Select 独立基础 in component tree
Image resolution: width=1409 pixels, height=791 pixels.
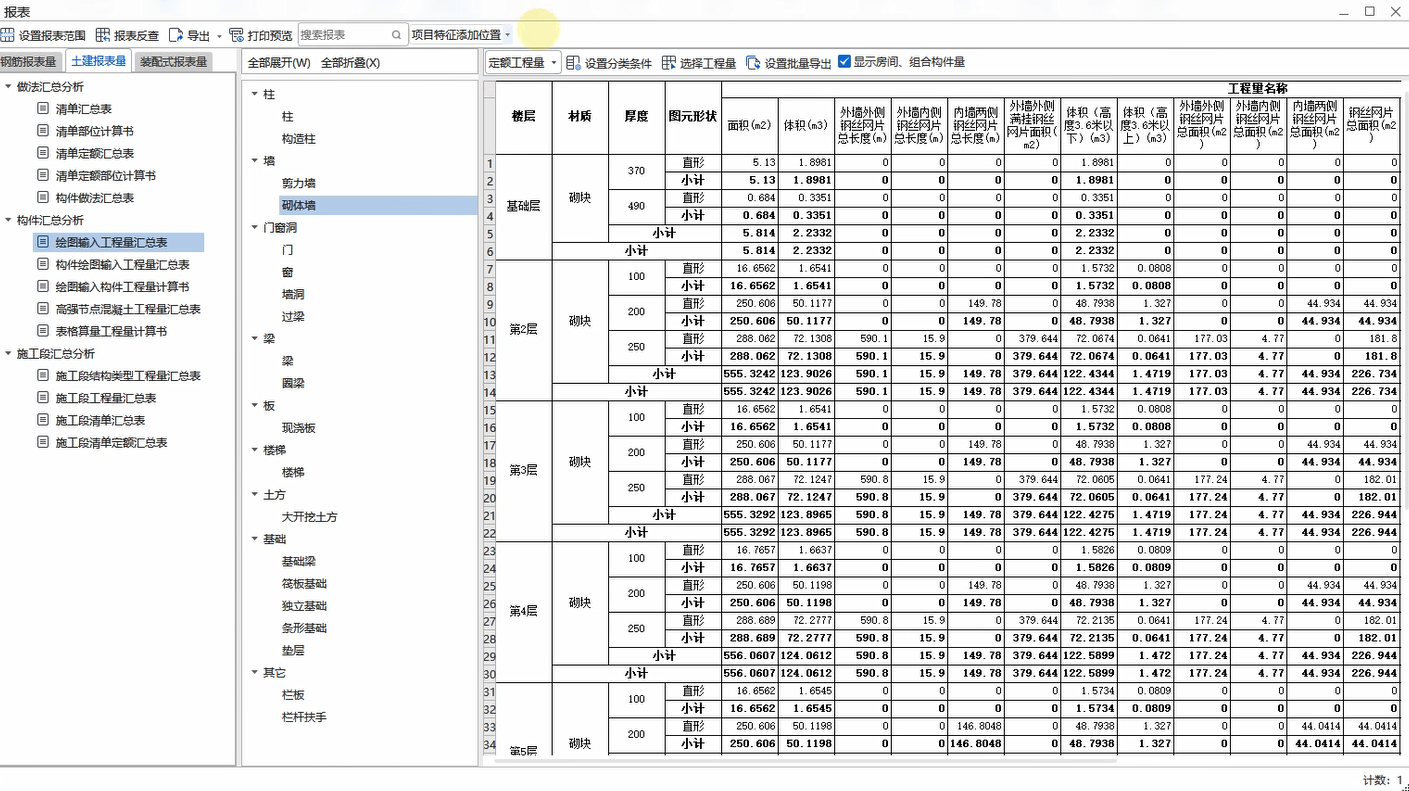(x=305, y=606)
